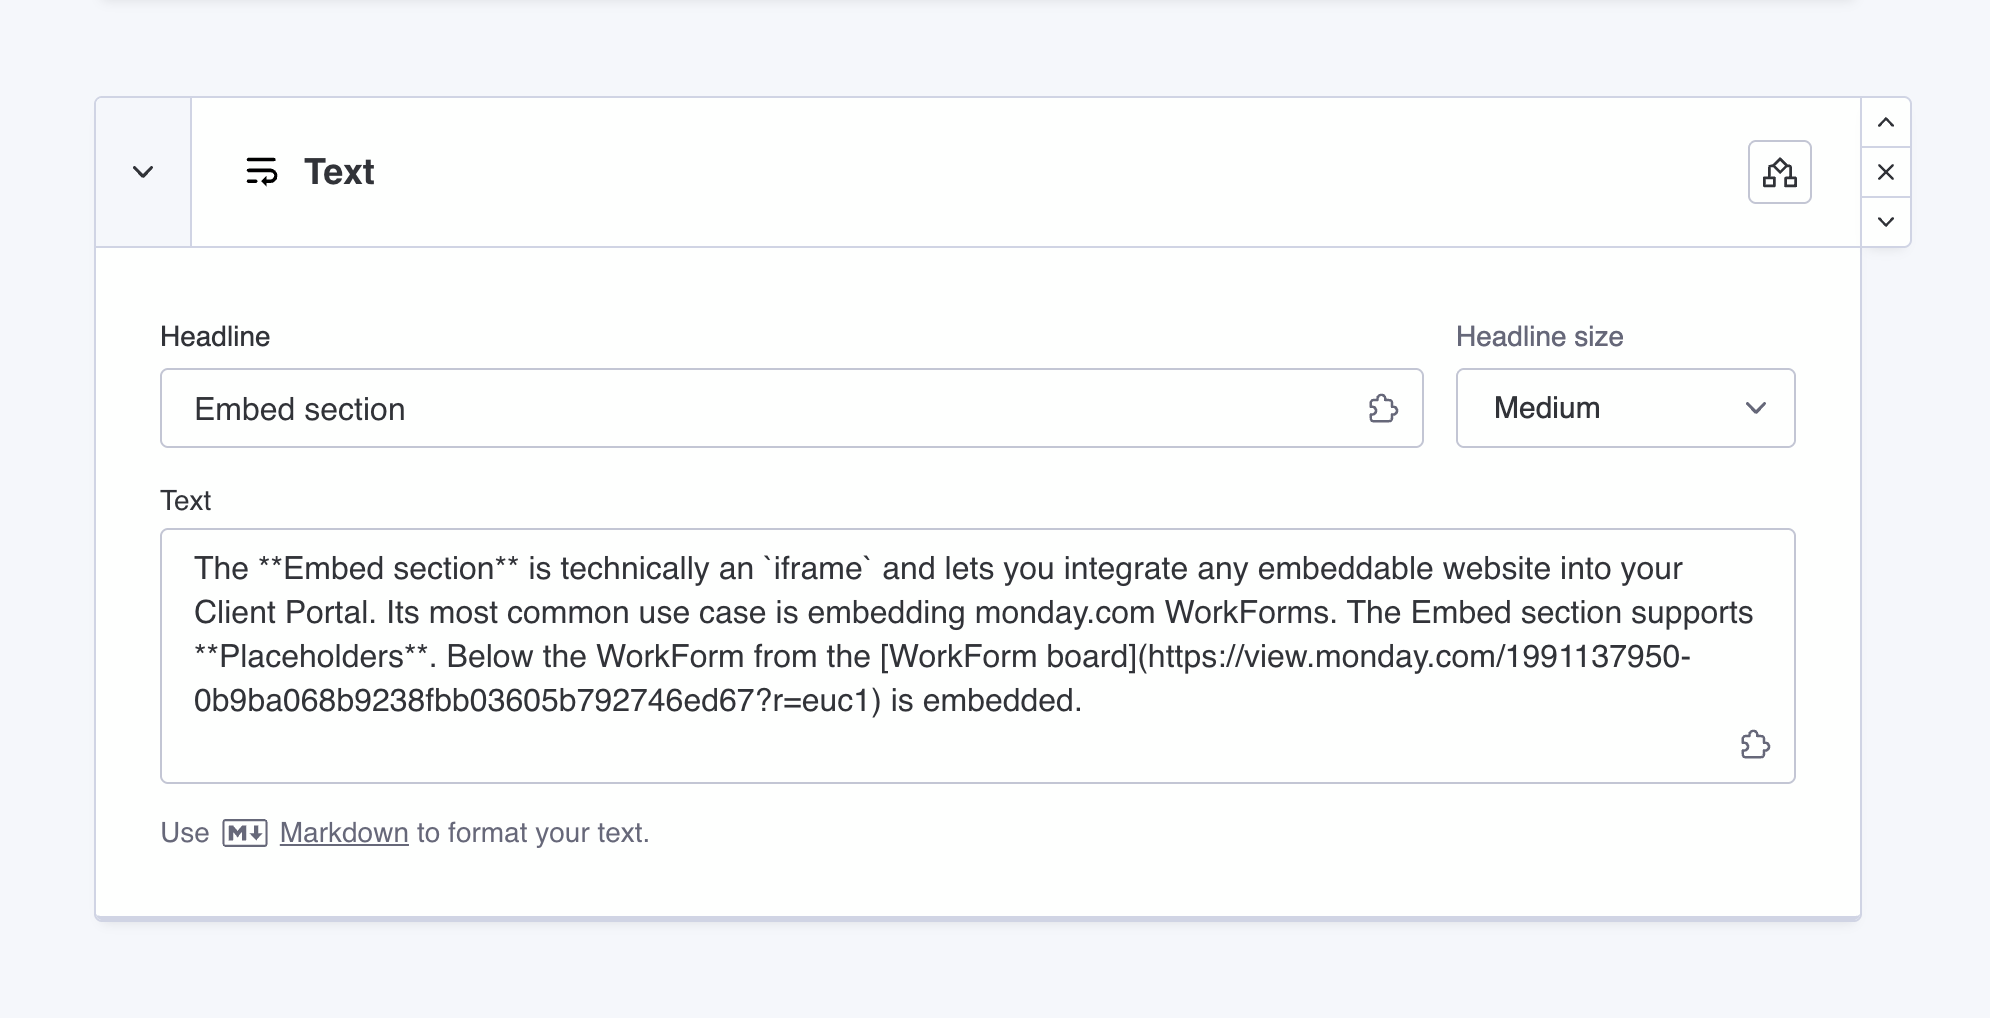Open placeholder puzzle icon in Headline field
The width and height of the screenshot is (1990, 1018).
pyautogui.click(x=1383, y=408)
